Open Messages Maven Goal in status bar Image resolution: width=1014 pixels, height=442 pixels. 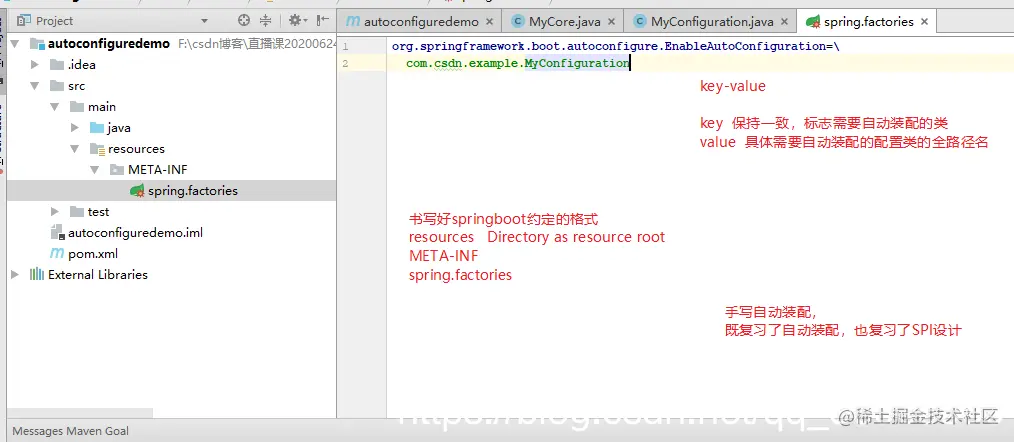click(70, 430)
